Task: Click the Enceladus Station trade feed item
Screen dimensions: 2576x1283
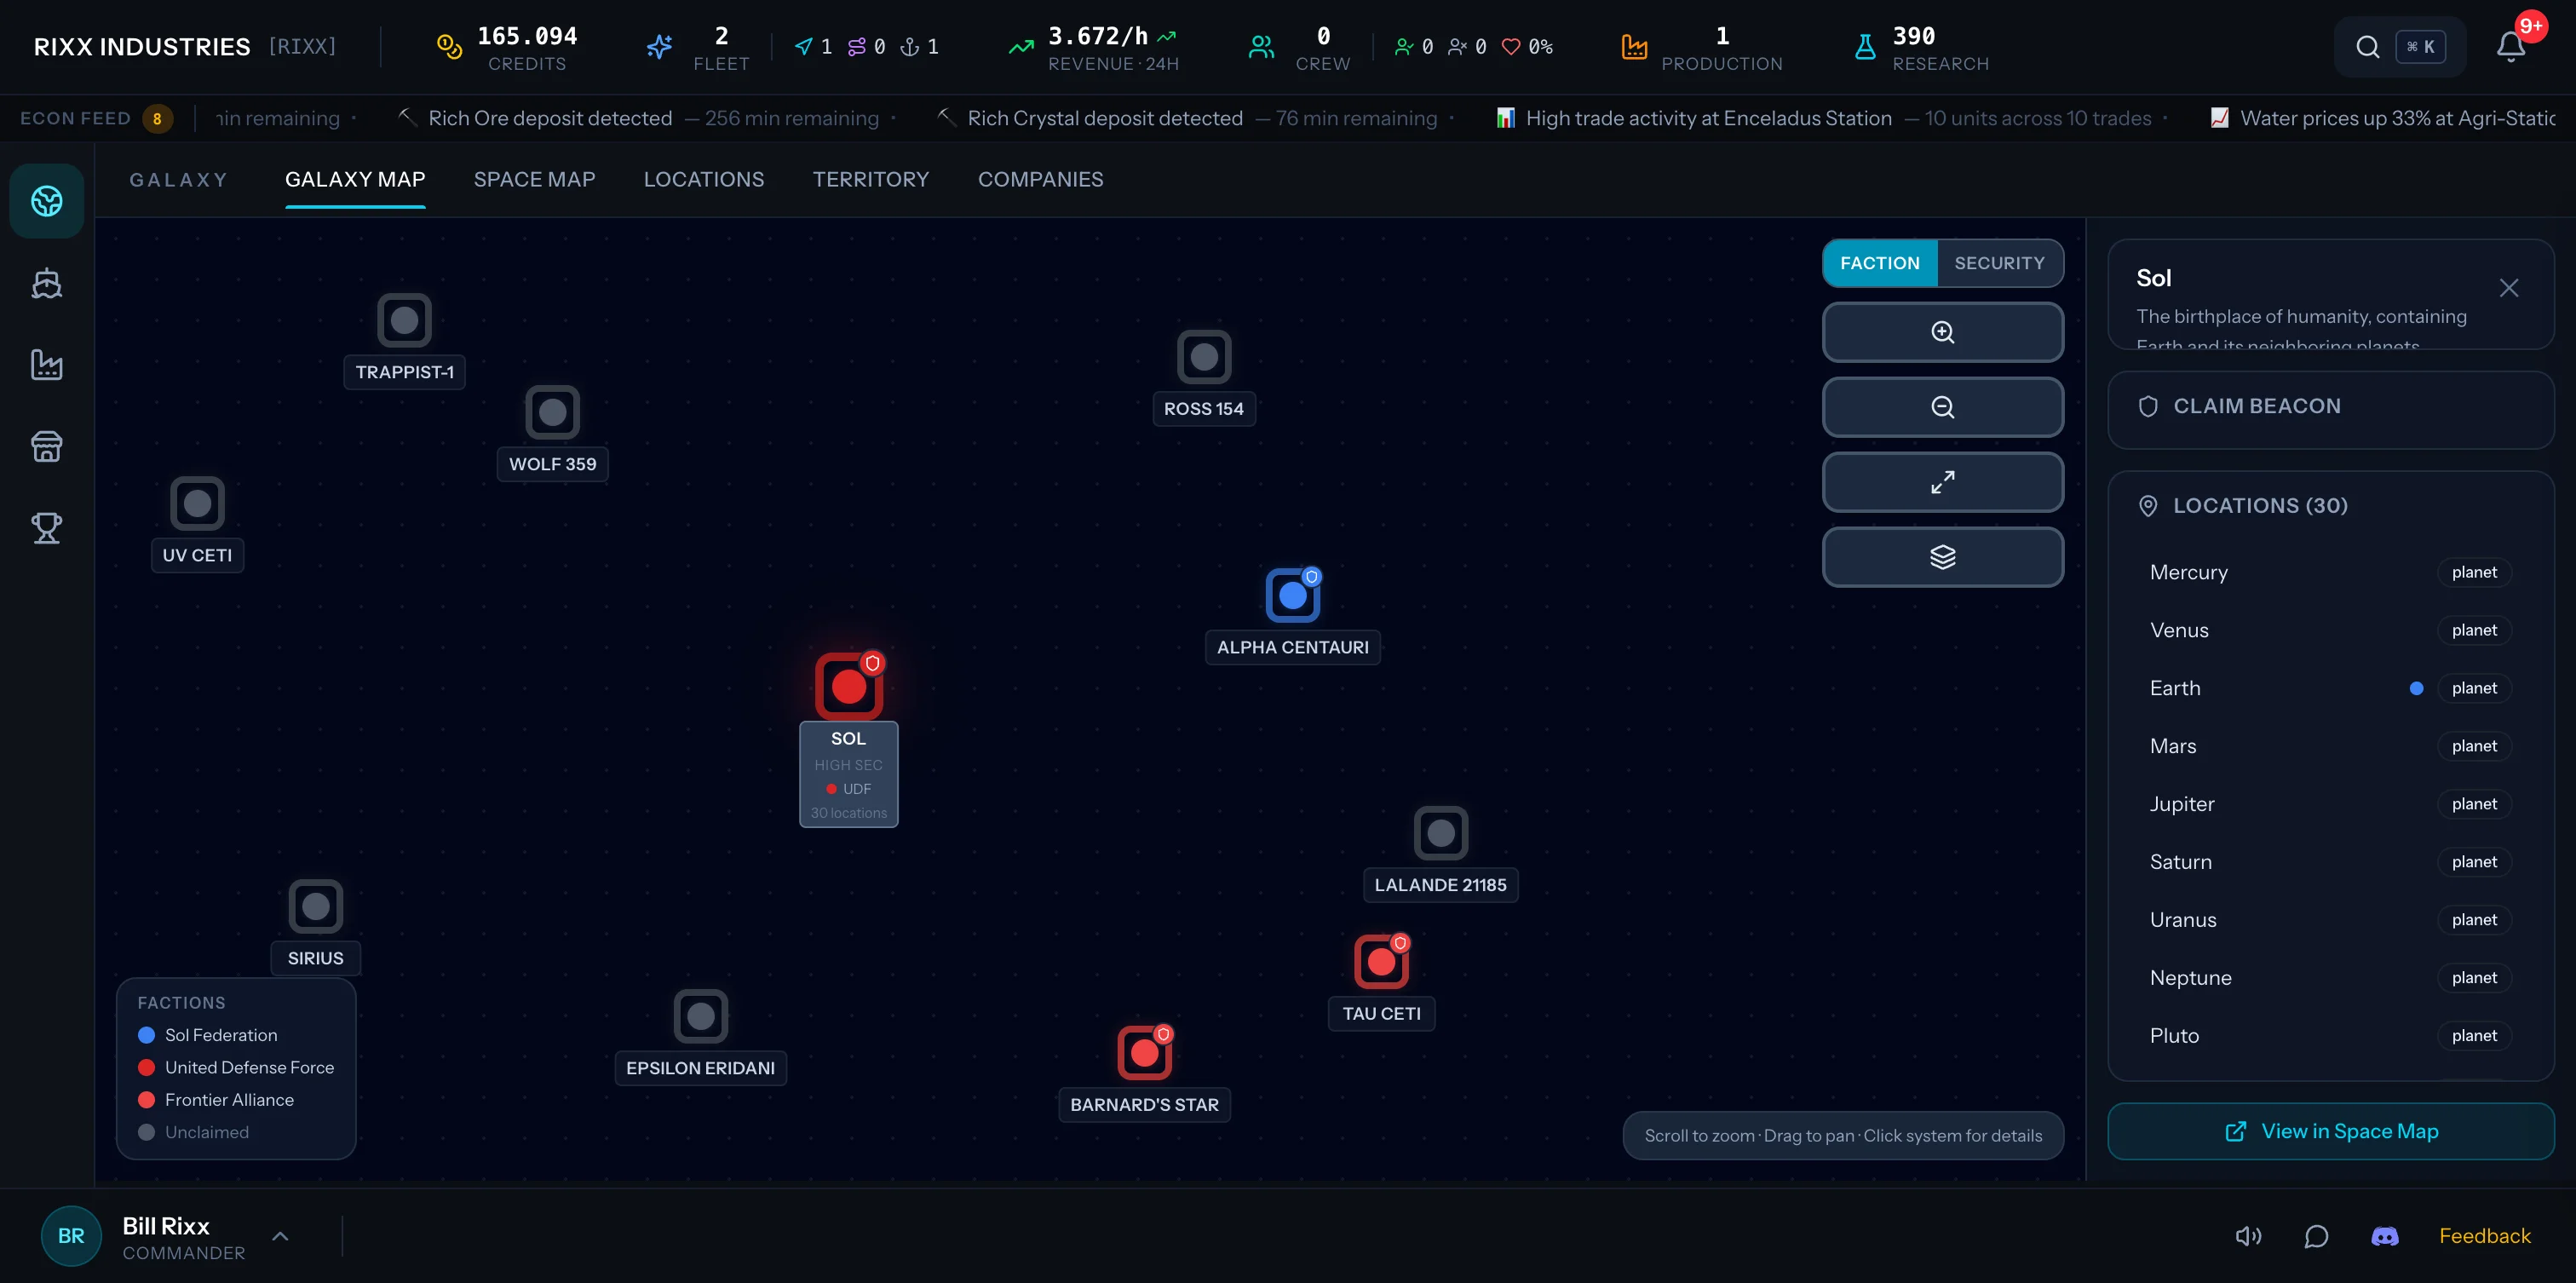Action: [1823, 118]
